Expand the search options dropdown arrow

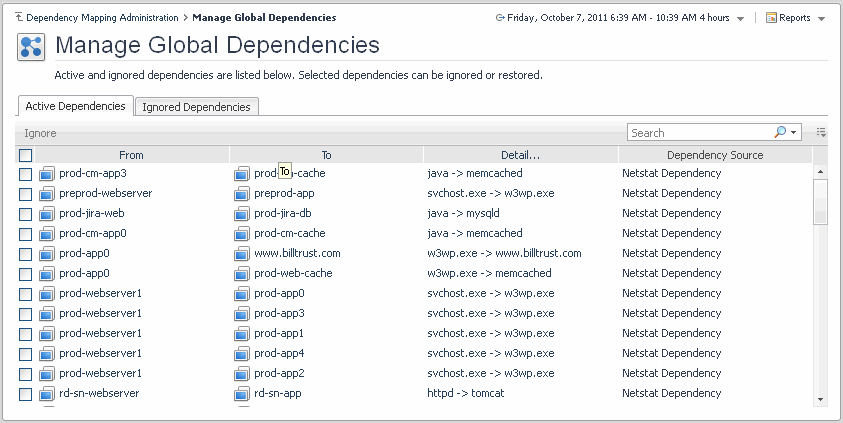click(794, 133)
